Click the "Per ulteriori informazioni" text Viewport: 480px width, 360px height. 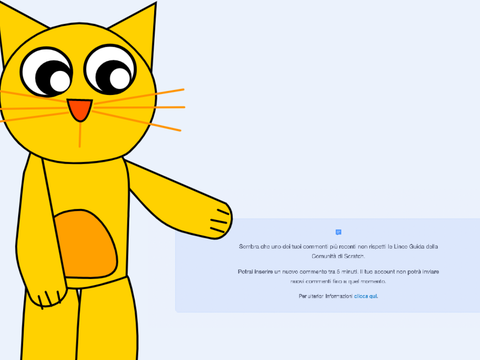click(x=326, y=296)
